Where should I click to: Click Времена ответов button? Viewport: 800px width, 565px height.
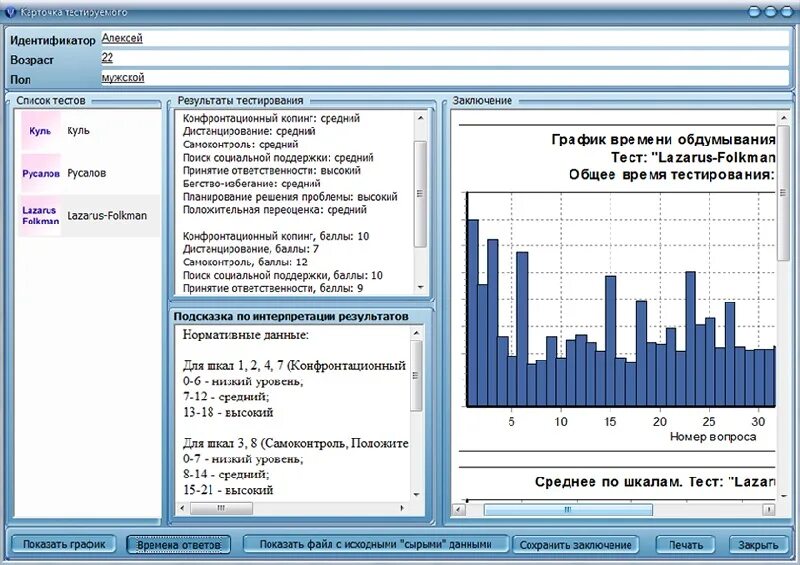(179, 545)
